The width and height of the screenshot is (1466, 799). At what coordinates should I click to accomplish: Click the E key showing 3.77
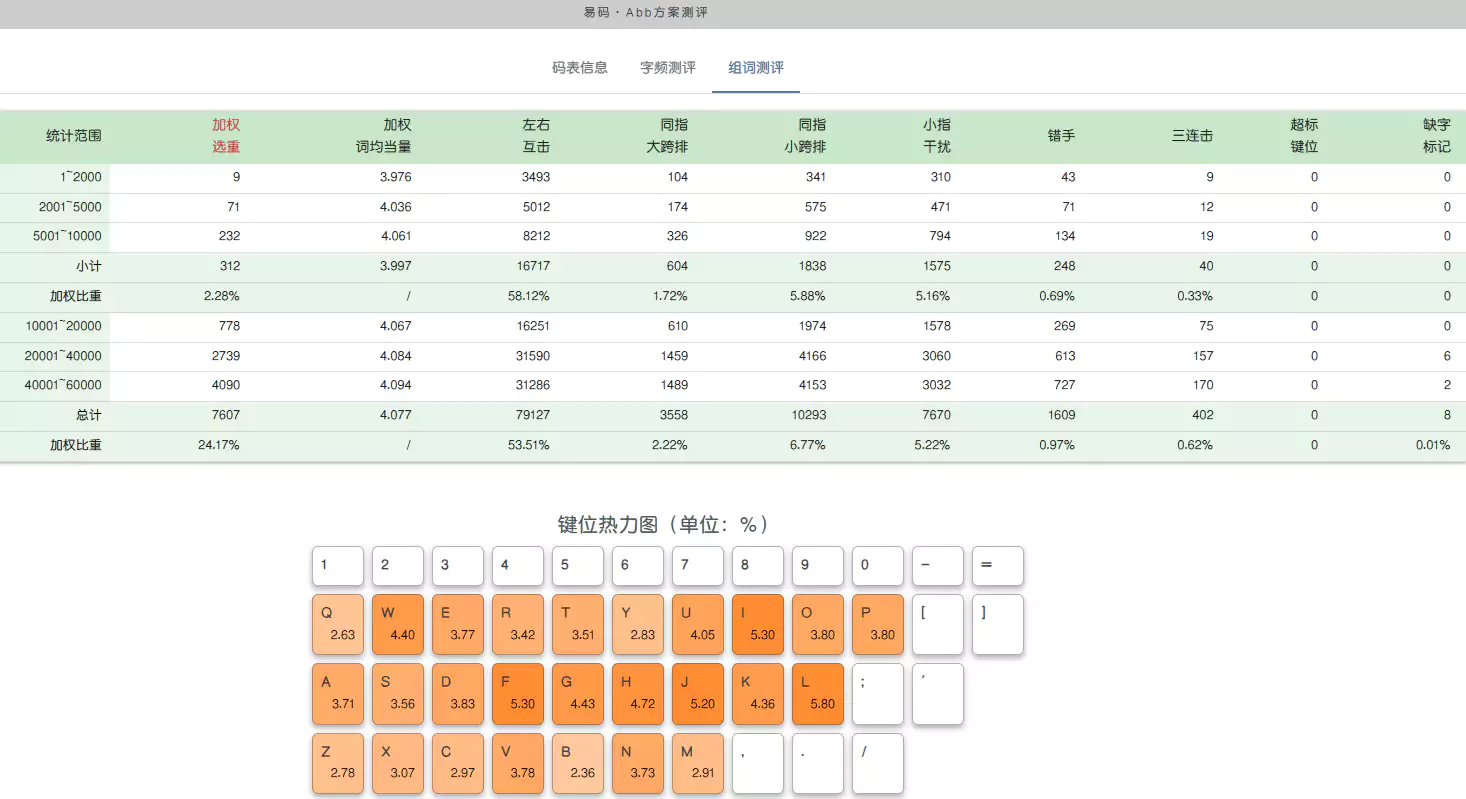tap(458, 625)
